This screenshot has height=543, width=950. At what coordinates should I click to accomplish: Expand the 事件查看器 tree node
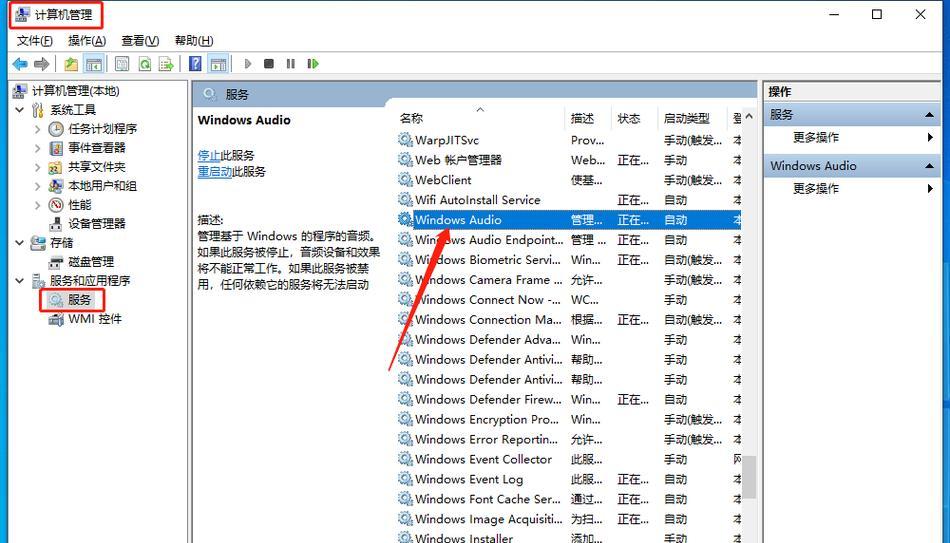coord(38,148)
